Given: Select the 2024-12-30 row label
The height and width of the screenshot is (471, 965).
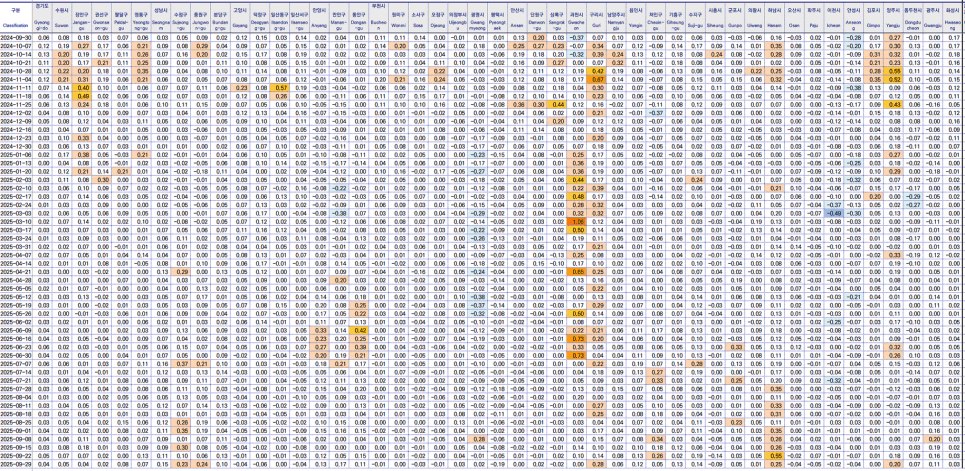Looking at the screenshot, I should click(15, 146).
